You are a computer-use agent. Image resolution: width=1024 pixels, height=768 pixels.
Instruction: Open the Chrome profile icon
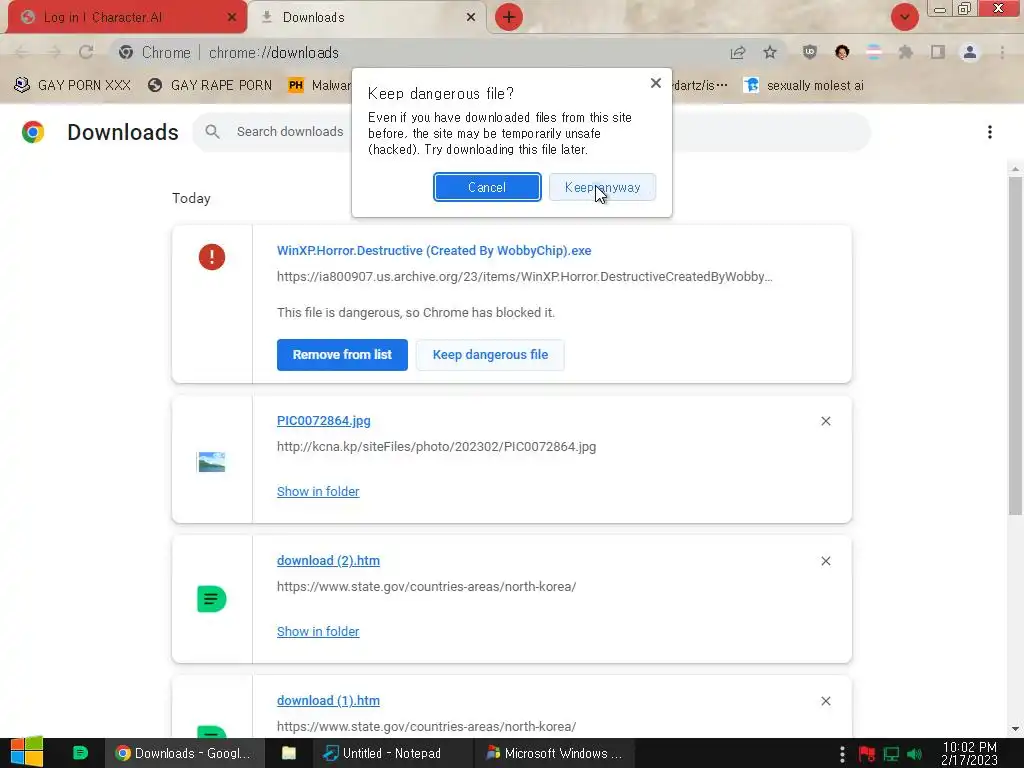click(x=970, y=52)
